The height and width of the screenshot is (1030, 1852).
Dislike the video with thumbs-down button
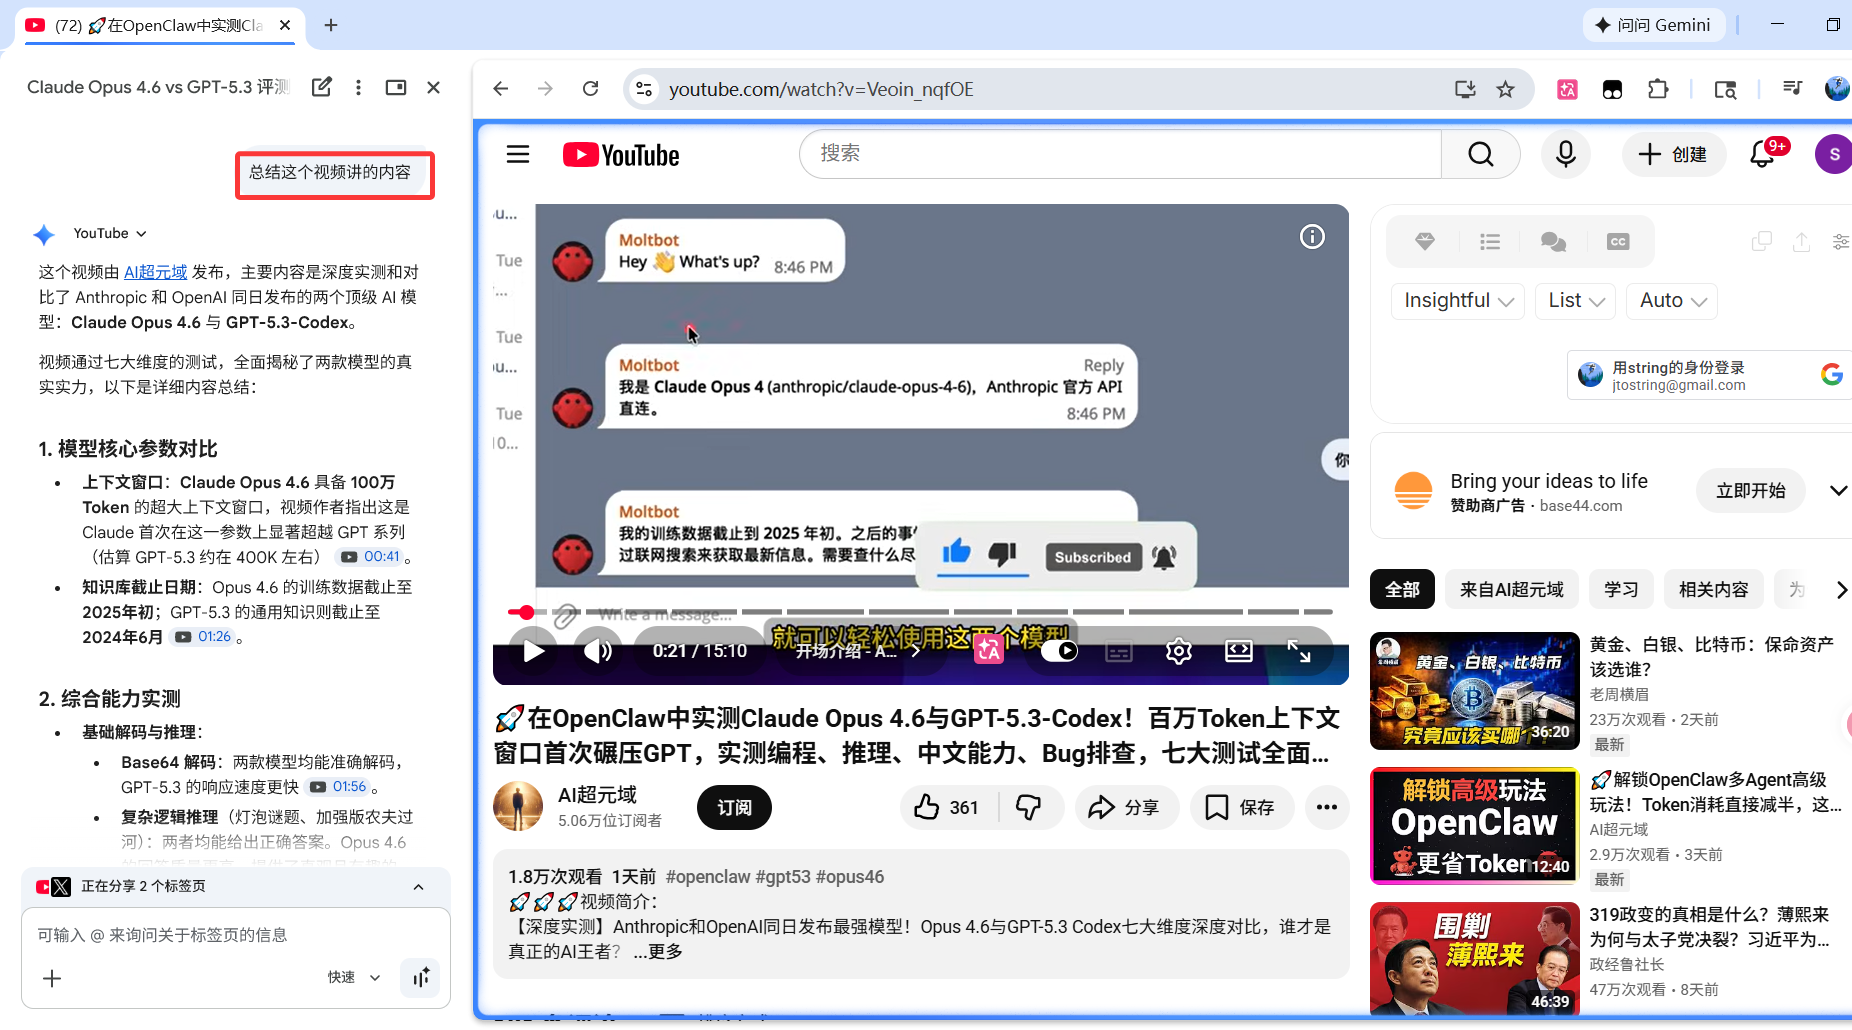pyautogui.click(x=1028, y=807)
